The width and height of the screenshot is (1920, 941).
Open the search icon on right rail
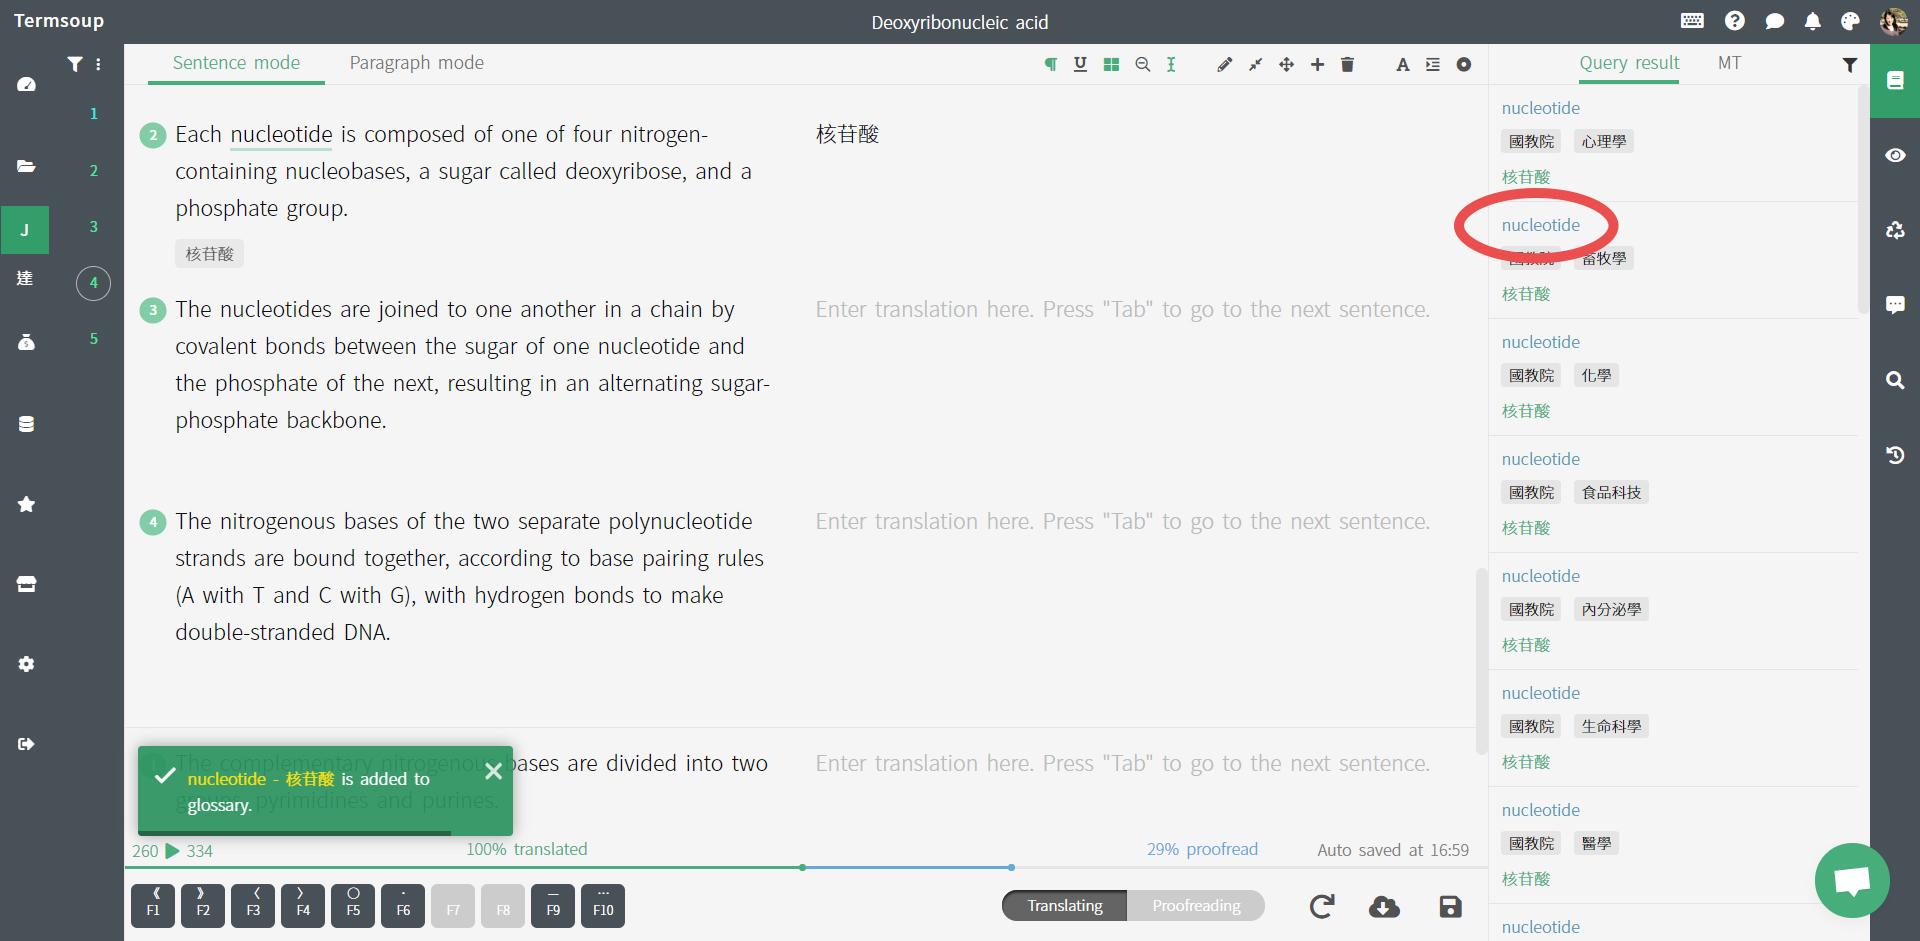(1895, 380)
